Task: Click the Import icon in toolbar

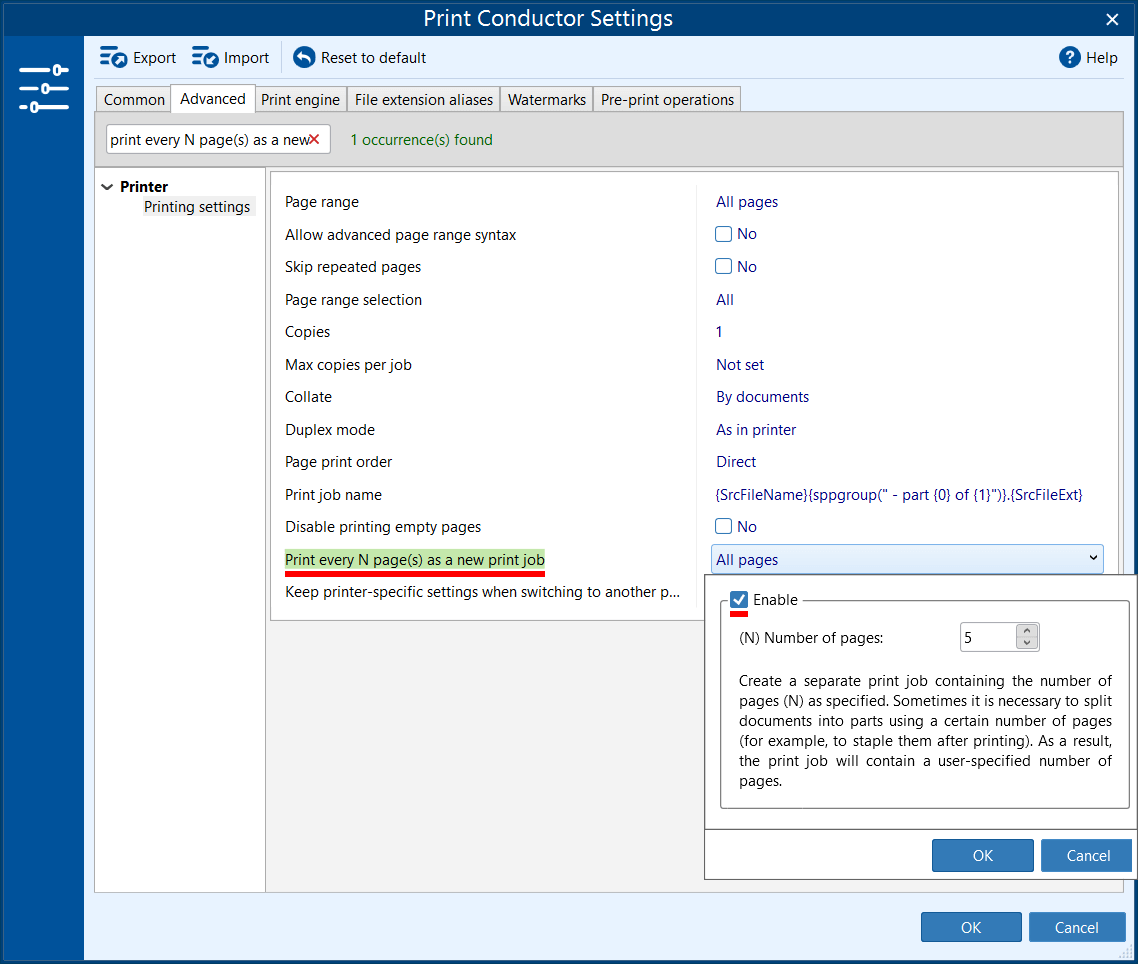Action: [x=205, y=58]
